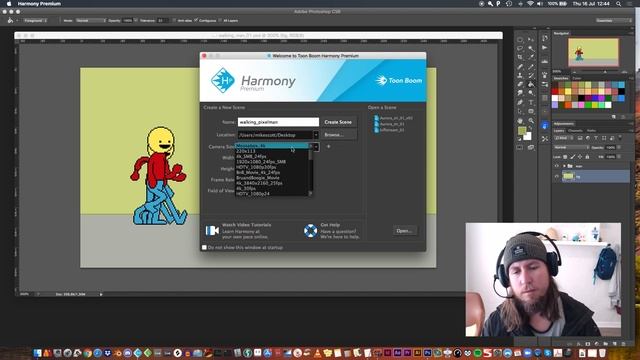Click the scene Name input field
The width and height of the screenshot is (640, 360).
point(278,122)
